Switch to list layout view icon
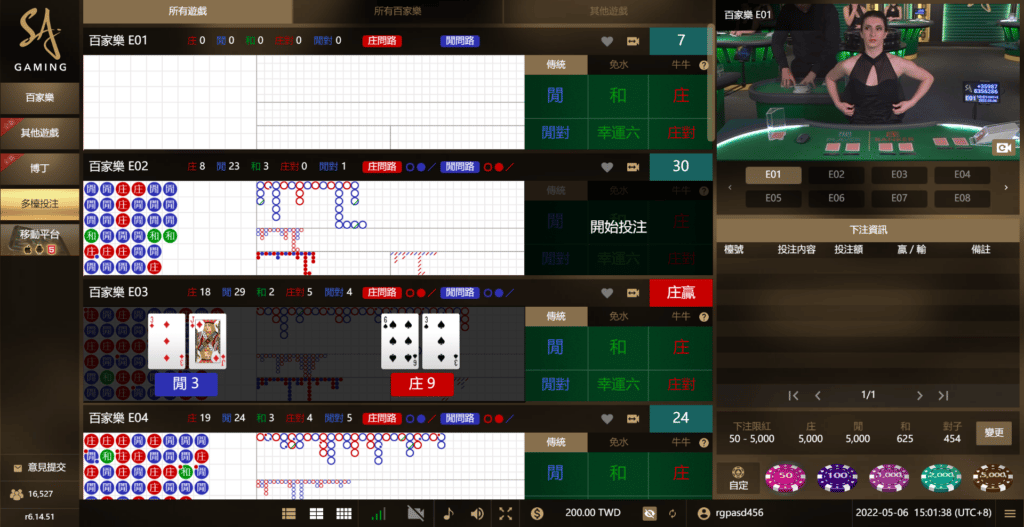The width and height of the screenshot is (1024, 527). click(289, 513)
